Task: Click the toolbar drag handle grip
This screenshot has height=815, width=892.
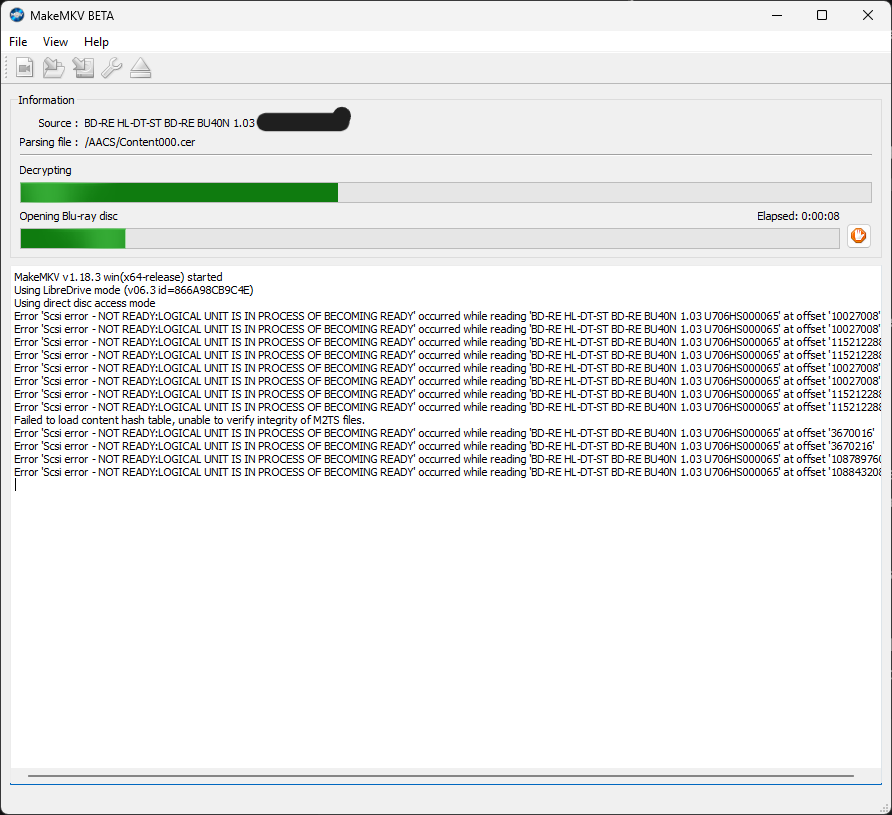Action: pos(6,68)
